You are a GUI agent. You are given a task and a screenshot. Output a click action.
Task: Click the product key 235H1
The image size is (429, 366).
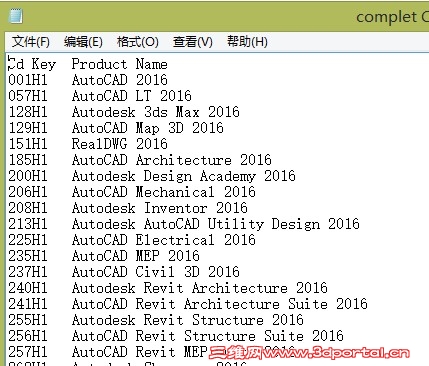pyautogui.click(x=28, y=256)
